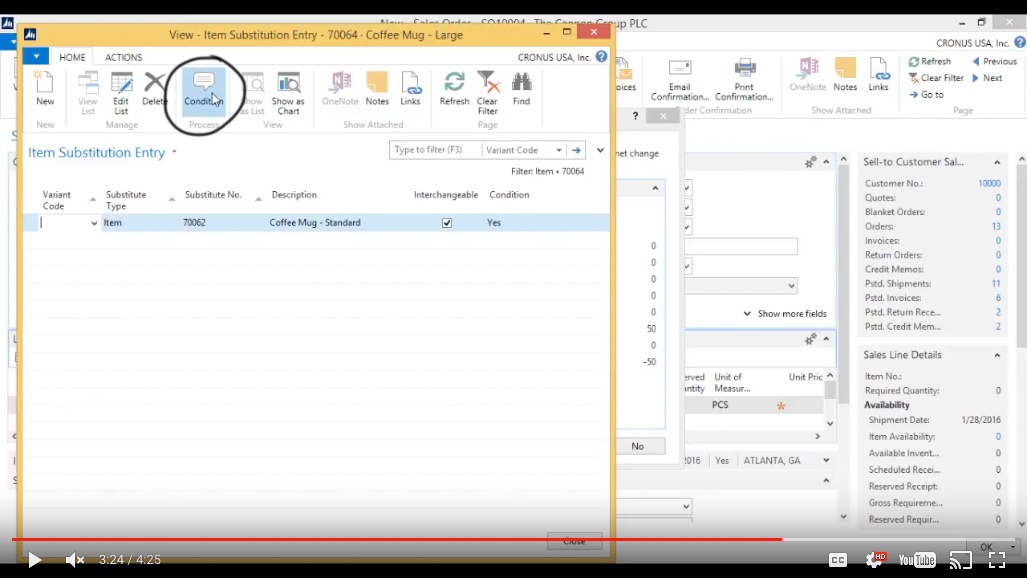Click the Close button in dialog
This screenshot has height=578, width=1027.
574,541
